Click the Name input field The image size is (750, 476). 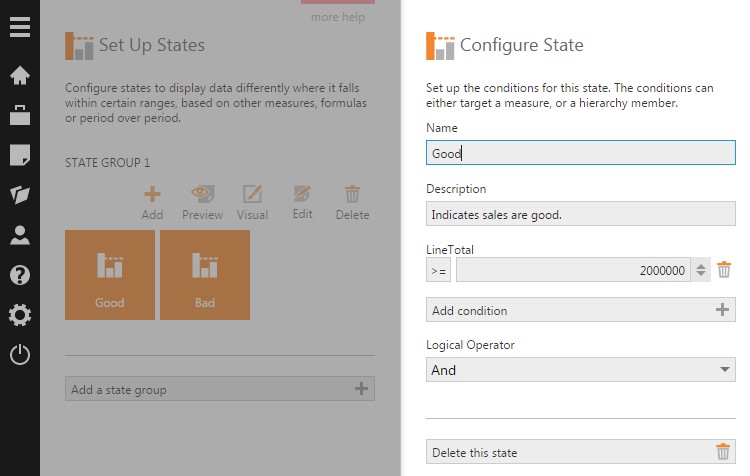580,153
